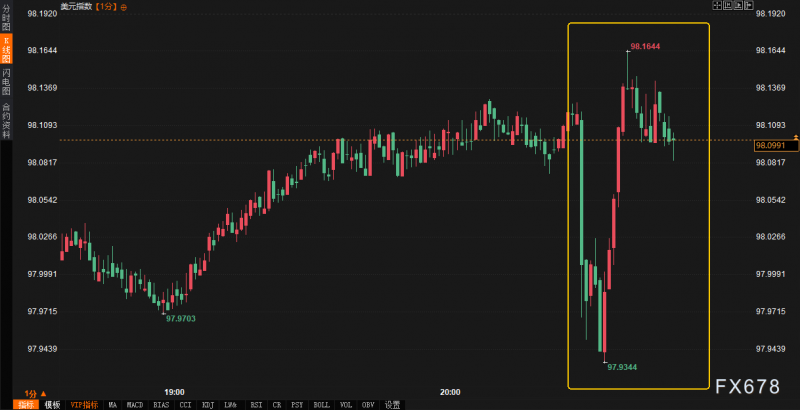Click right axis value 98.0542

point(770,200)
